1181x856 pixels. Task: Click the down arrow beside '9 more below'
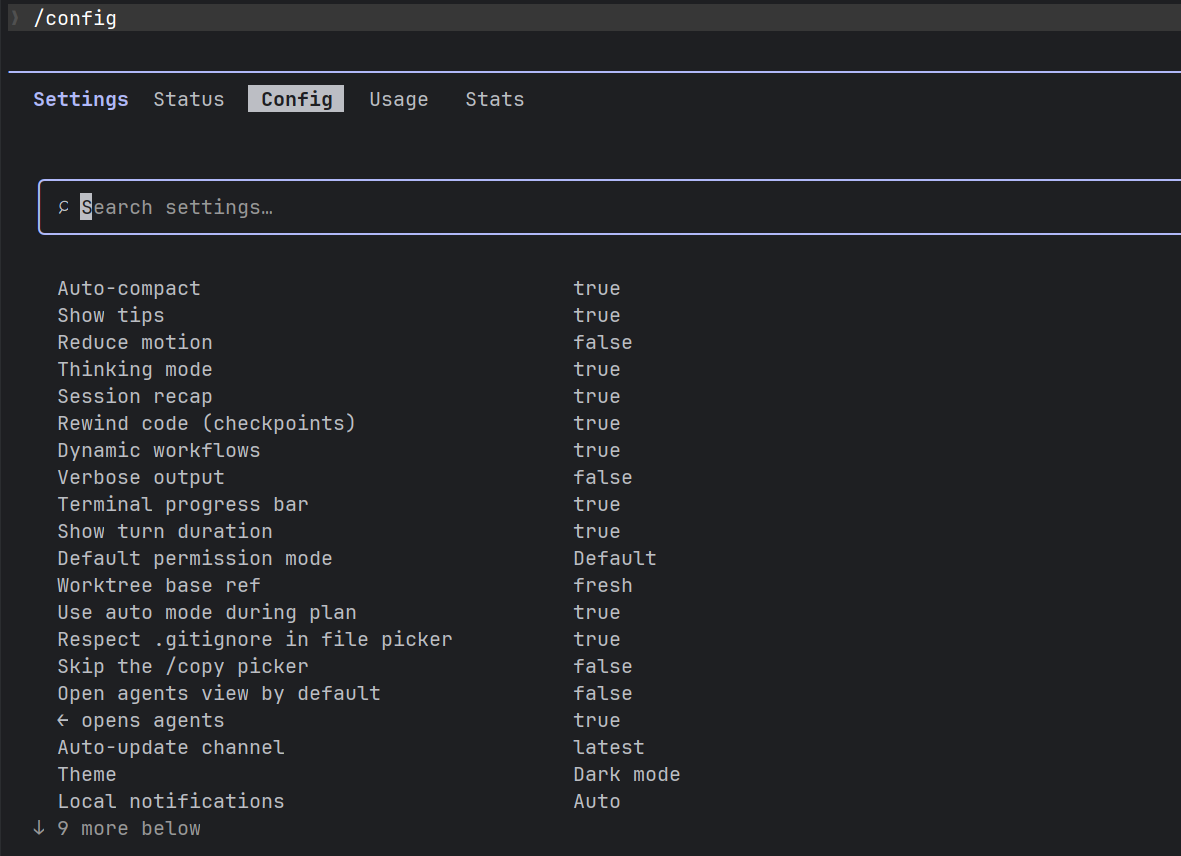(x=39, y=828)
